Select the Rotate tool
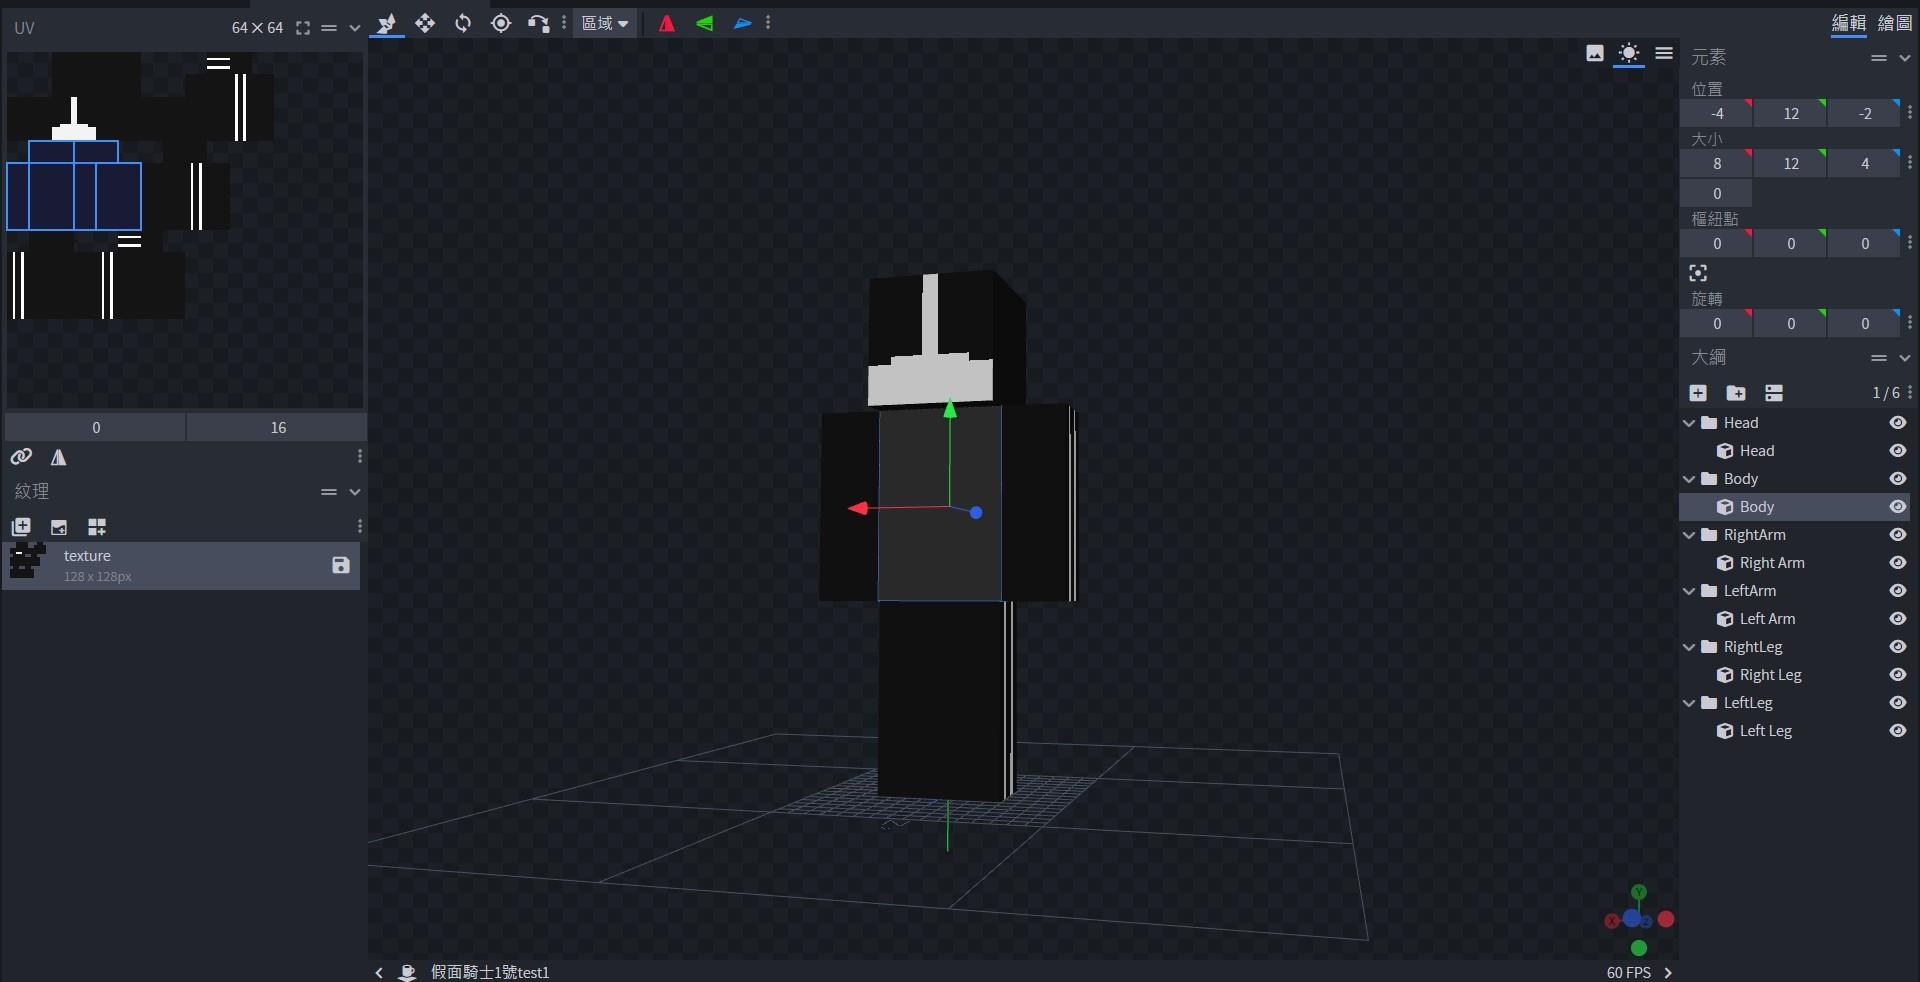Screen dimensions: 1920x982 tap(464, 24)
